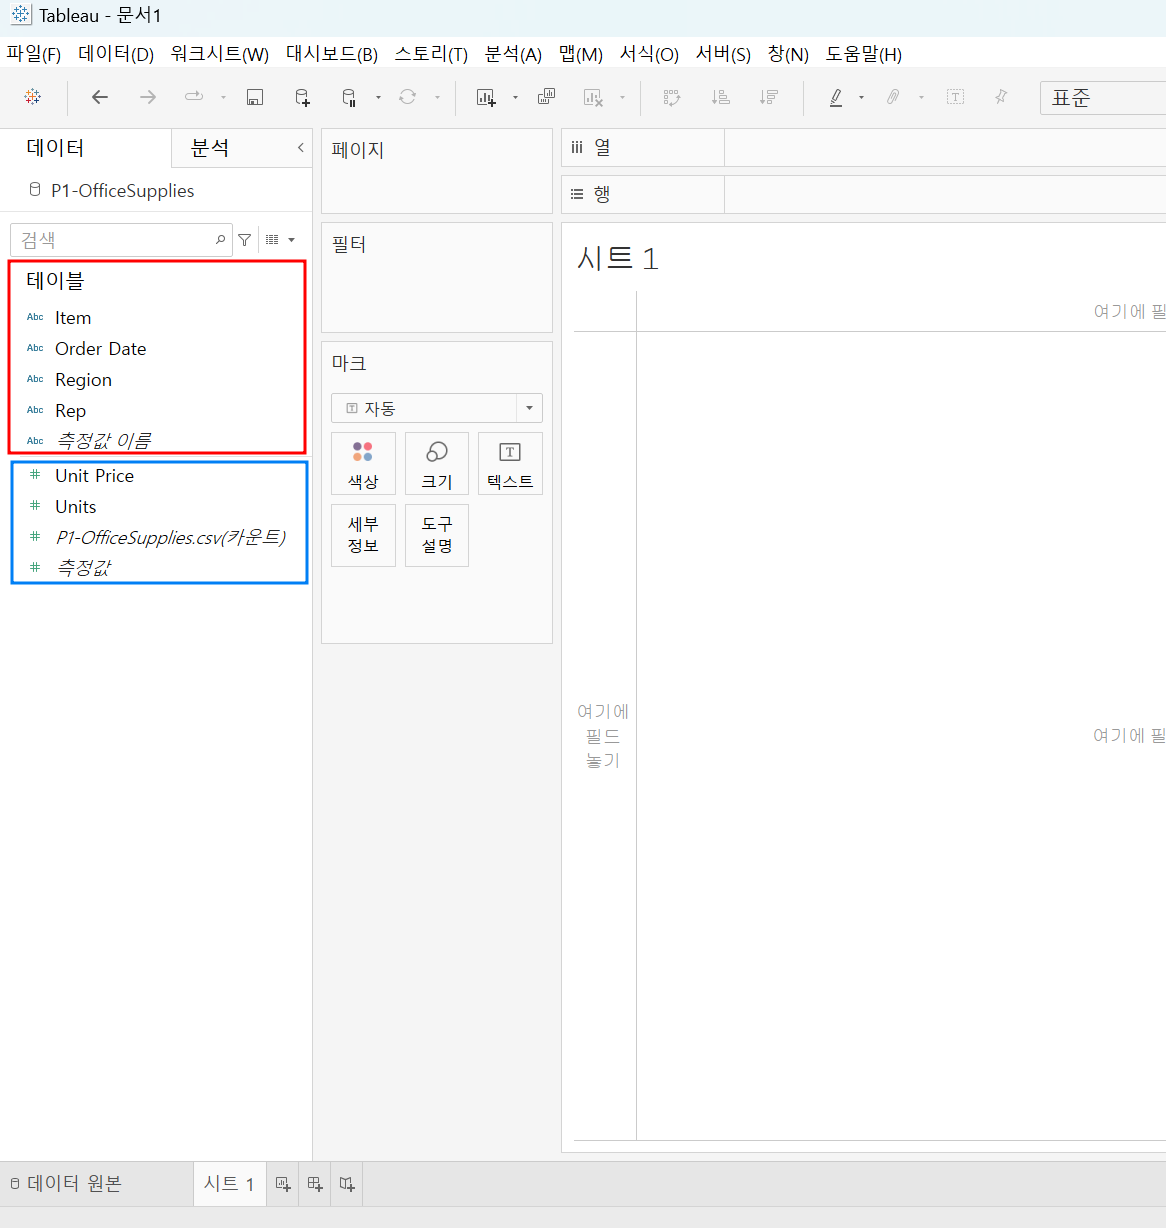Click the swap rows and columns icon

pyautogui.click(x=672, y=97)
